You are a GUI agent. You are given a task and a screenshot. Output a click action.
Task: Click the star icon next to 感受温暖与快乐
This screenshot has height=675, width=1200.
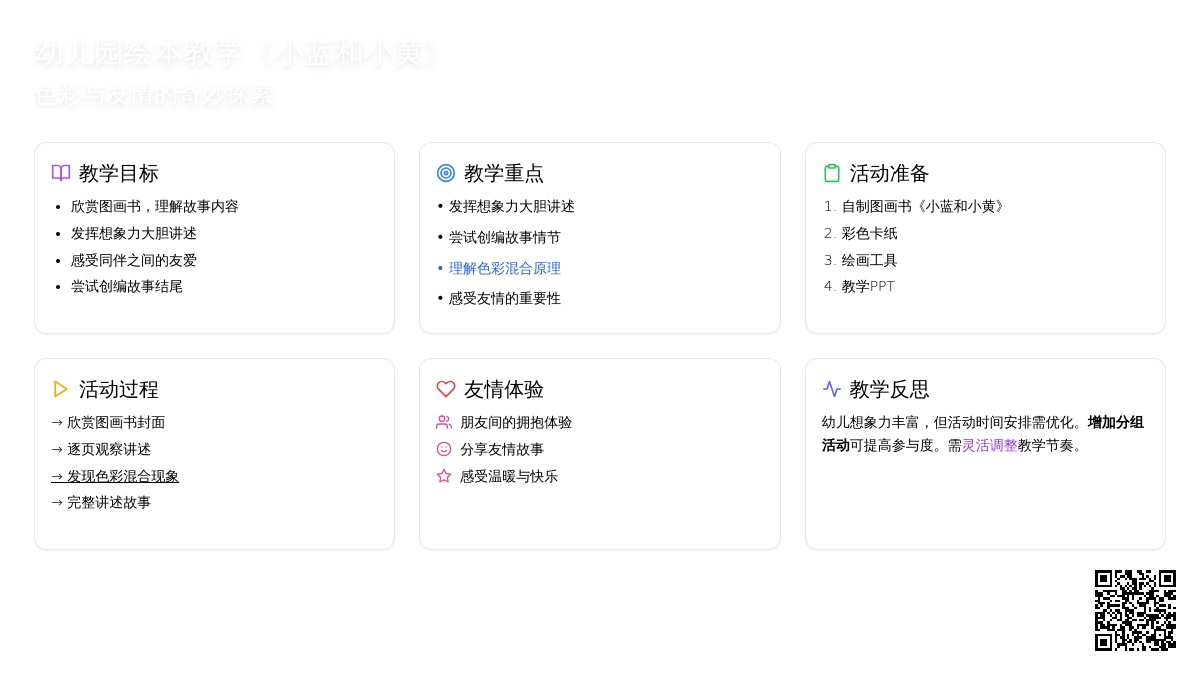coord(444,476)
